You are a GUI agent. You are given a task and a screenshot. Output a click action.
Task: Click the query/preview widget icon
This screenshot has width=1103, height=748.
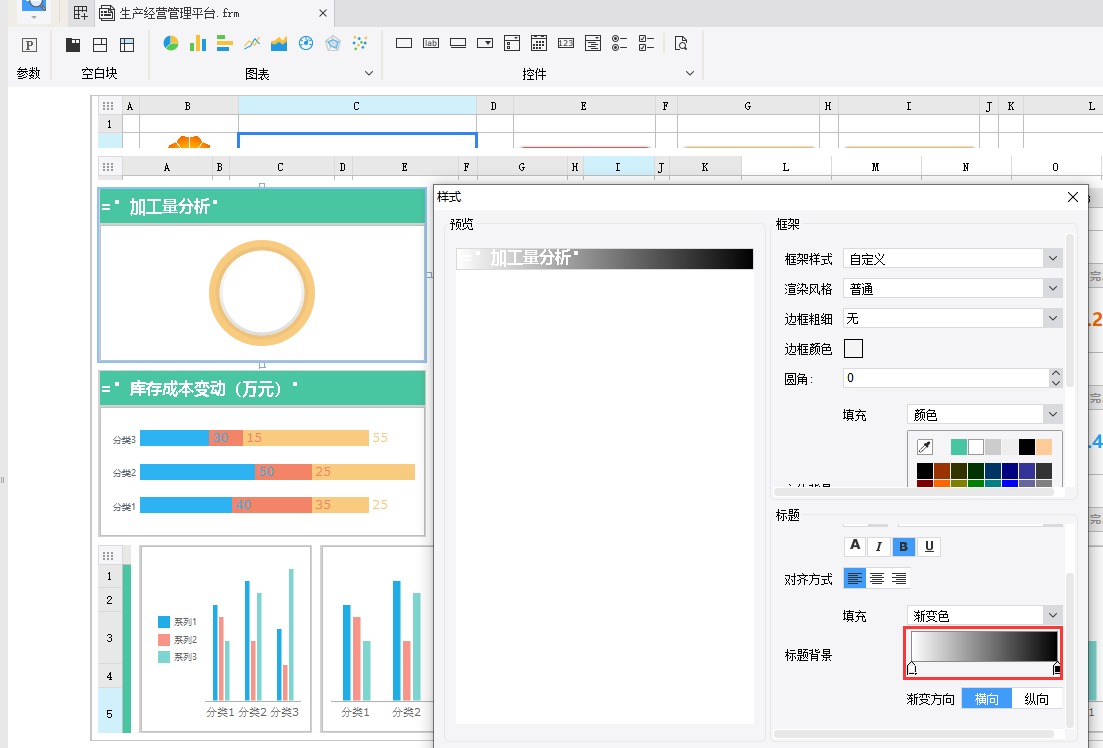click(680, 44)
